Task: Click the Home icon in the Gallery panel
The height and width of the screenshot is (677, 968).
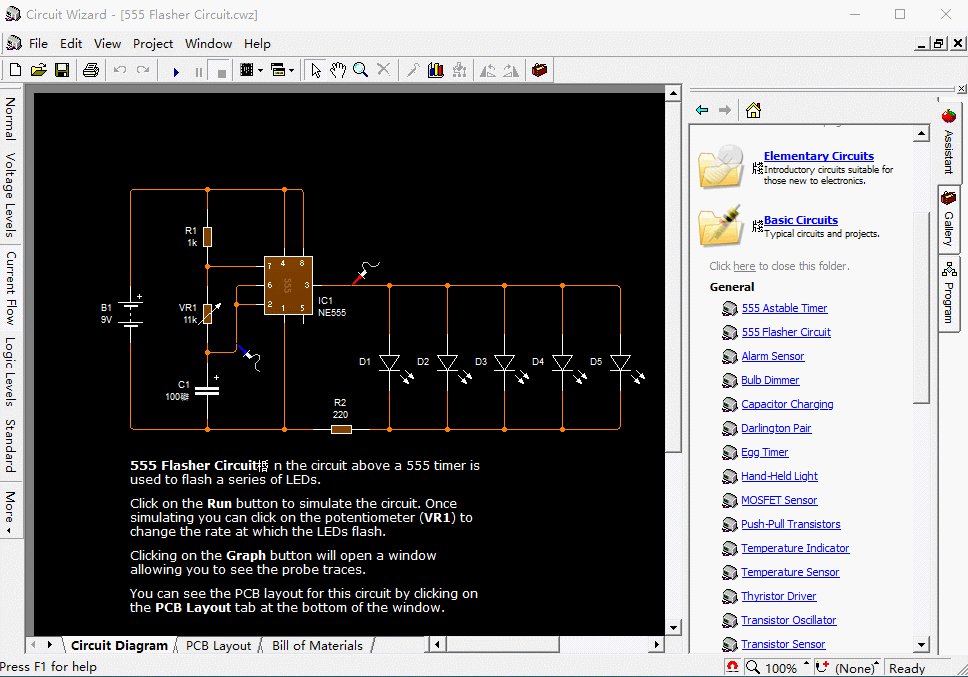Action: tap(752, 109)
